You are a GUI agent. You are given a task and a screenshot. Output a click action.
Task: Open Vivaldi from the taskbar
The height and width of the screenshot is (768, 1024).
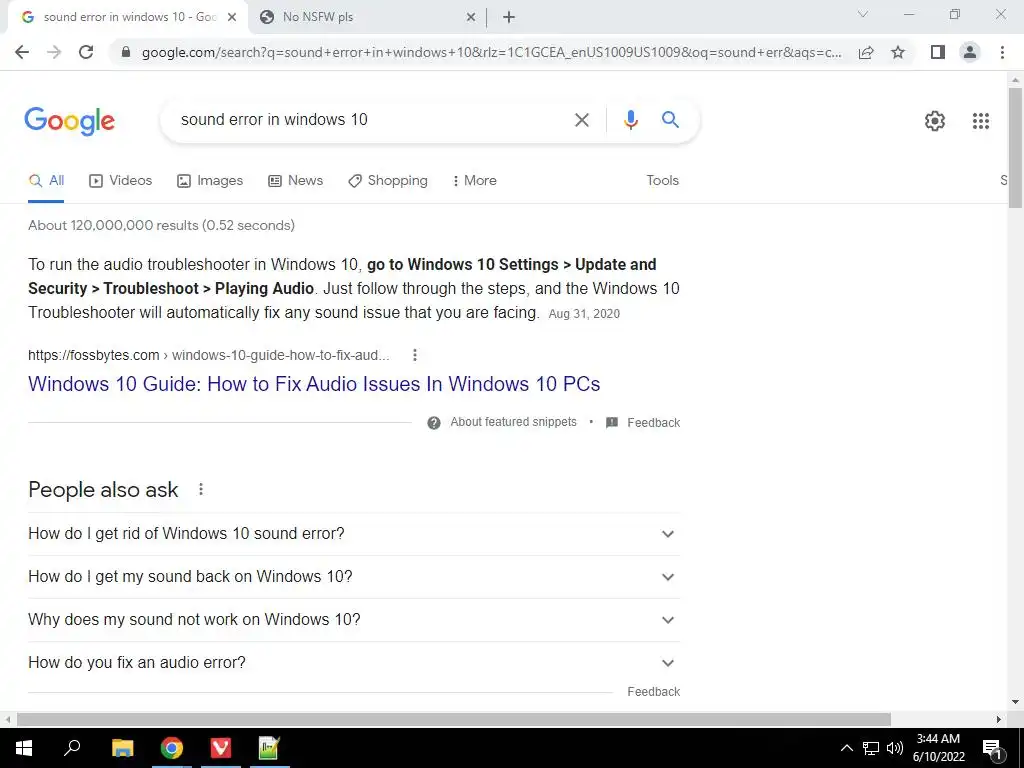coord(221,748)
